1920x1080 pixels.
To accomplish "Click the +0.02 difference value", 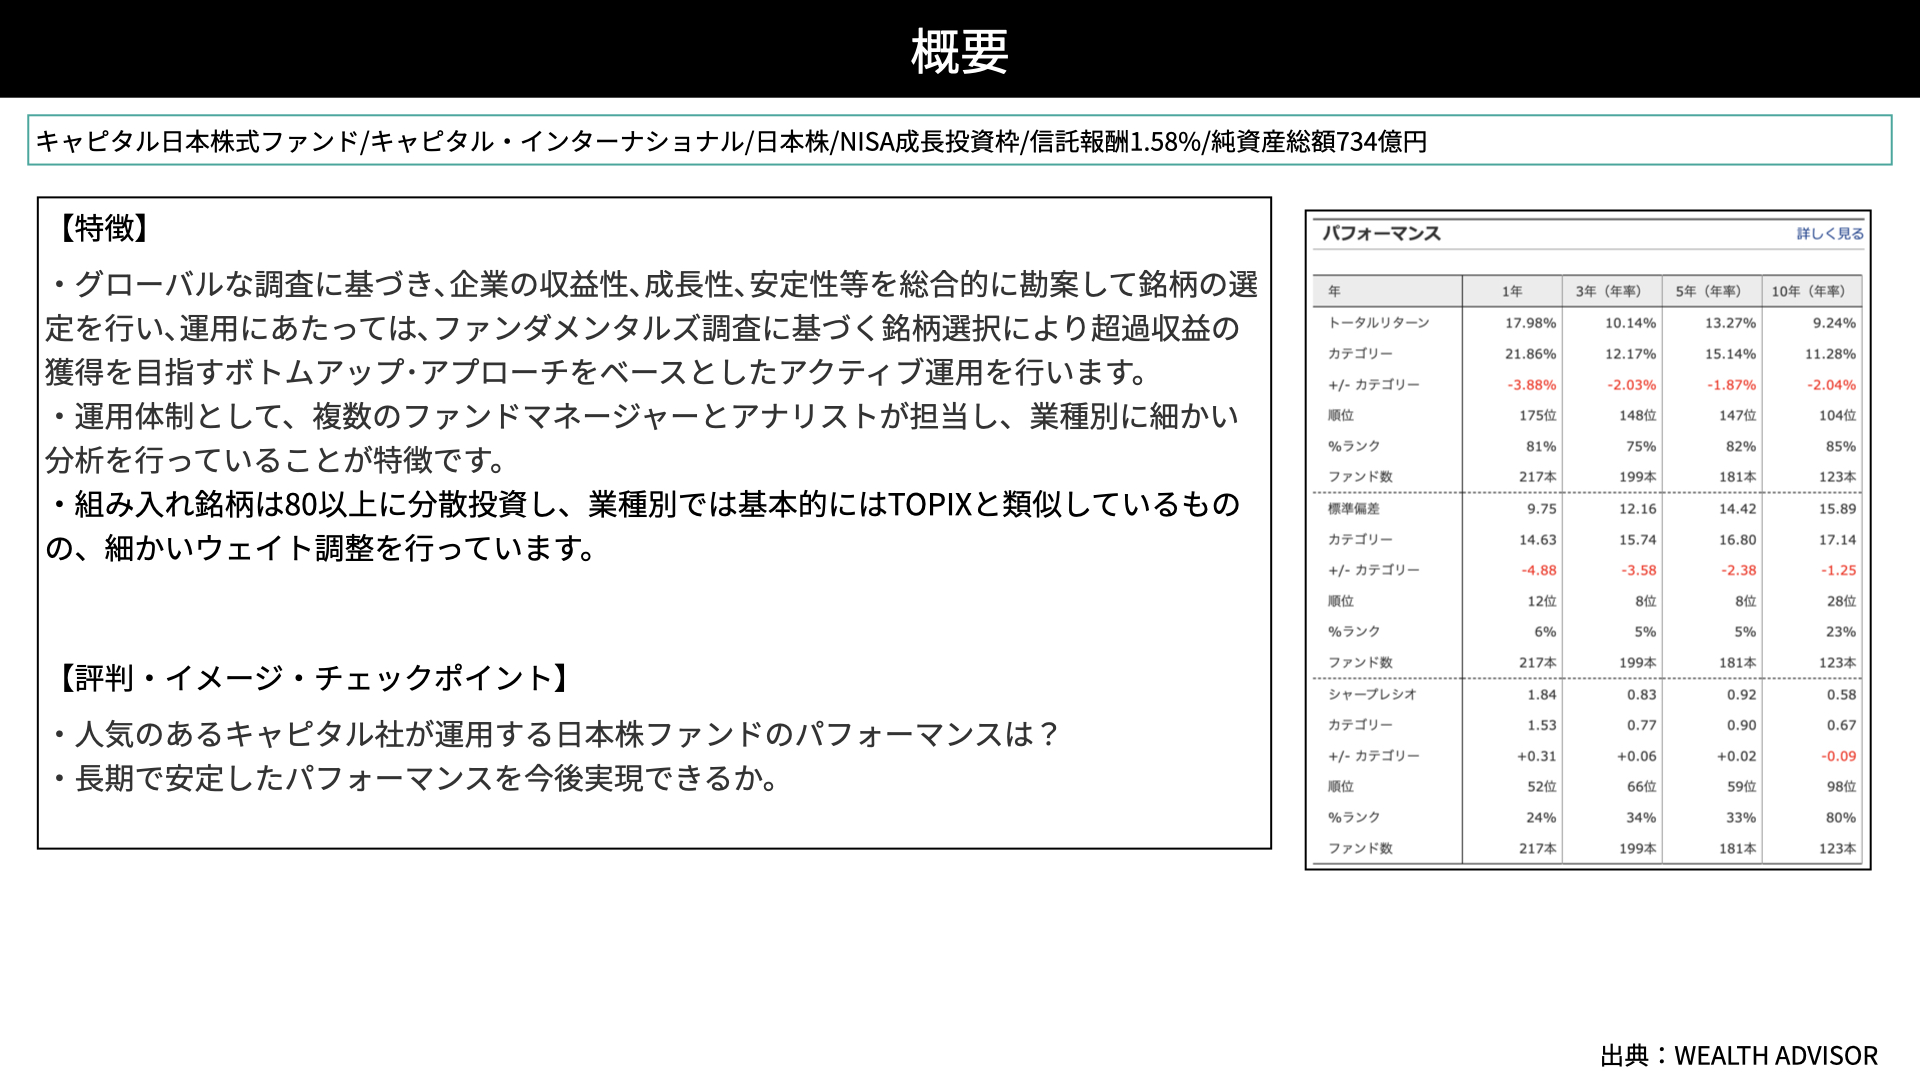I will pos(1737,756).
